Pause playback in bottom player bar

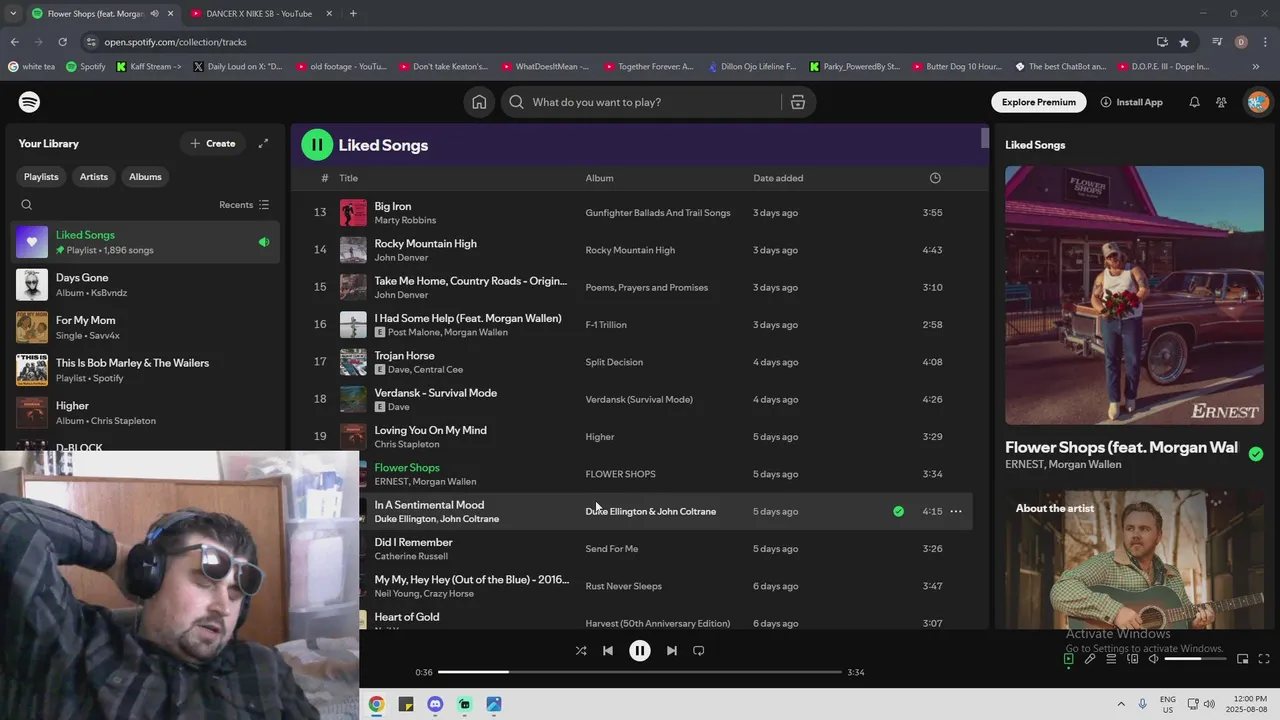640,650
